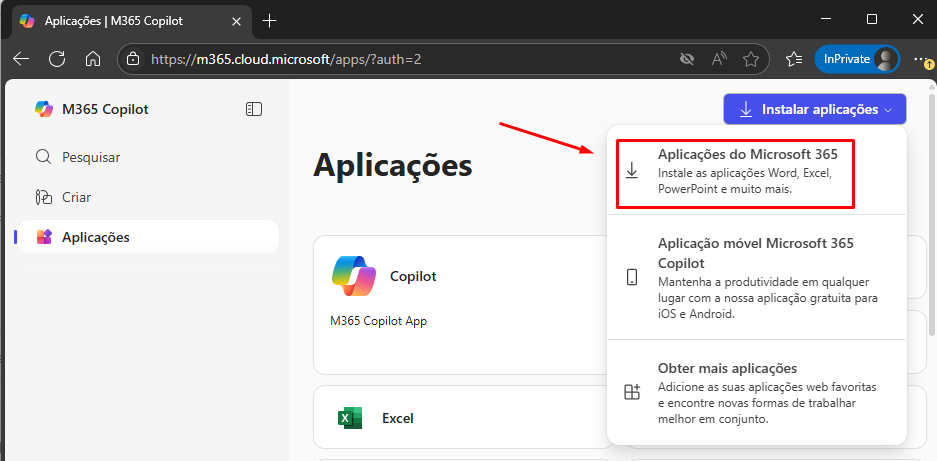This screenshot has height=461, width=937.
Task: Click the download icon beside Aplicações do Microsoft 365
Action: click(632, 171)
